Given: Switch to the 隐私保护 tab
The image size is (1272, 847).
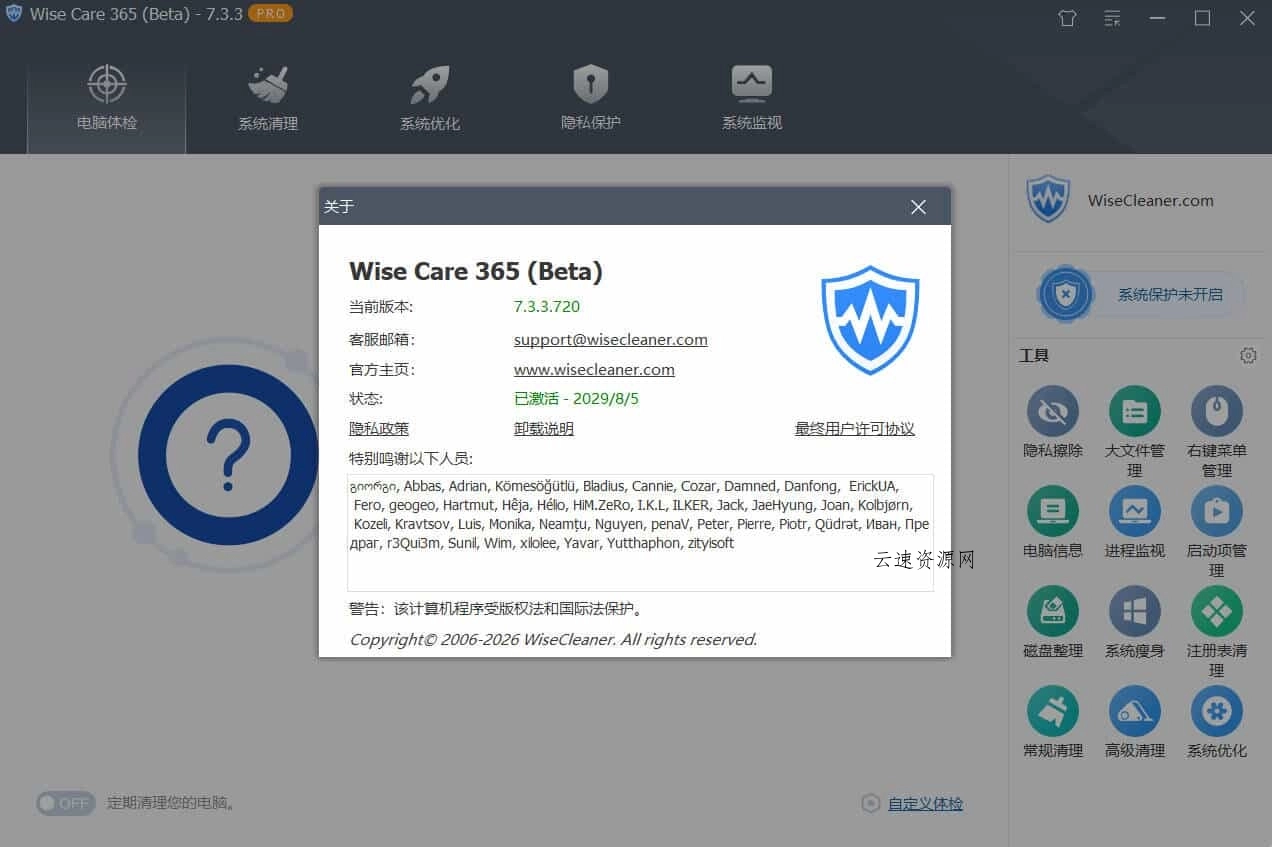Looking at the screenshot, I should [x=590, y=97].
